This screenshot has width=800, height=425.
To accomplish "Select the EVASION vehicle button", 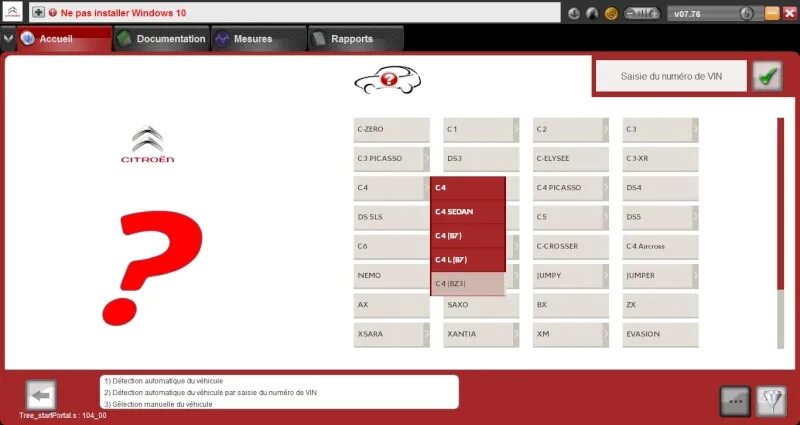I will coord(660,334).
